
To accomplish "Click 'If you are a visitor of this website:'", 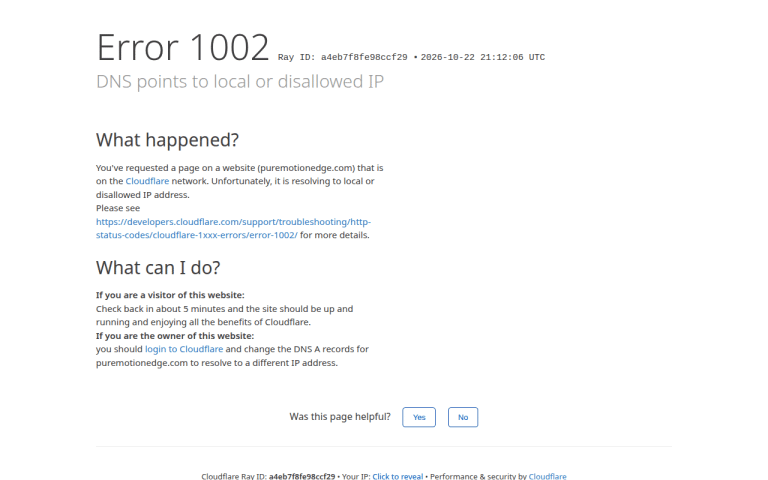I will [170, 295].
